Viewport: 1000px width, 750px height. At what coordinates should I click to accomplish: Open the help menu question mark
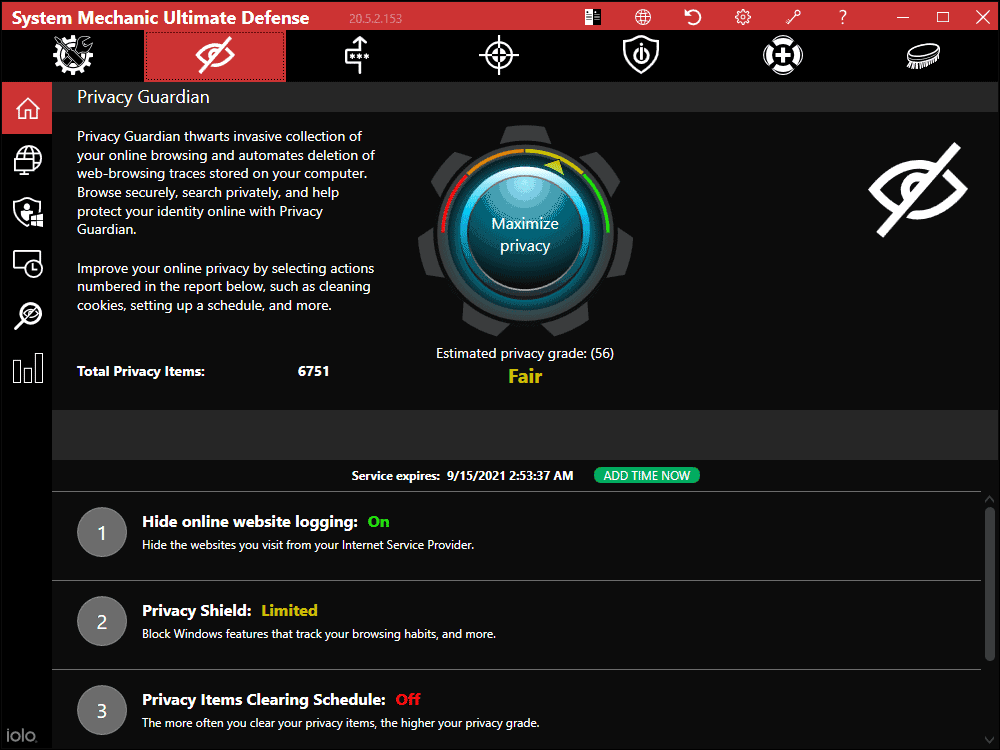[x=842, y=16]
